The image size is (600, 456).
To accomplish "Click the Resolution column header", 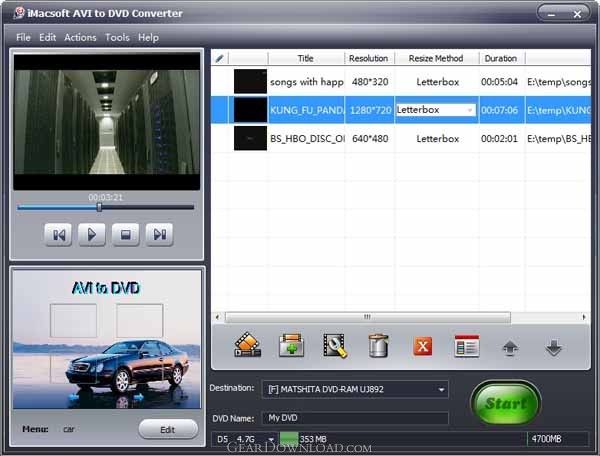I will pyautogui.click(x=369, y=58).
